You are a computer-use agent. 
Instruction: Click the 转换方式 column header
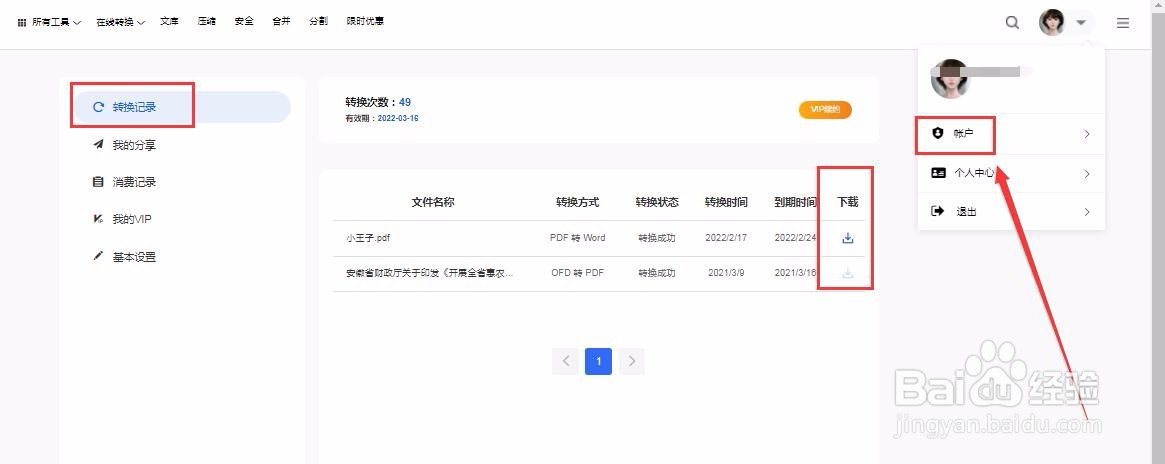(577, 202)
